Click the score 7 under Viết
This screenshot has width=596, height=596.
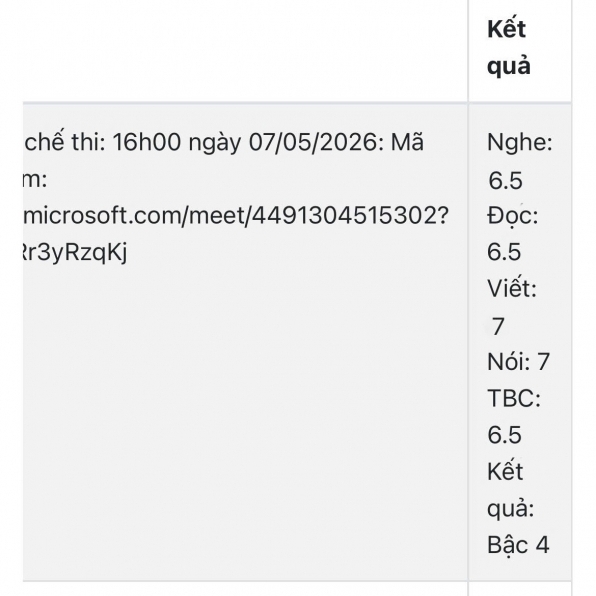[498, 326]
